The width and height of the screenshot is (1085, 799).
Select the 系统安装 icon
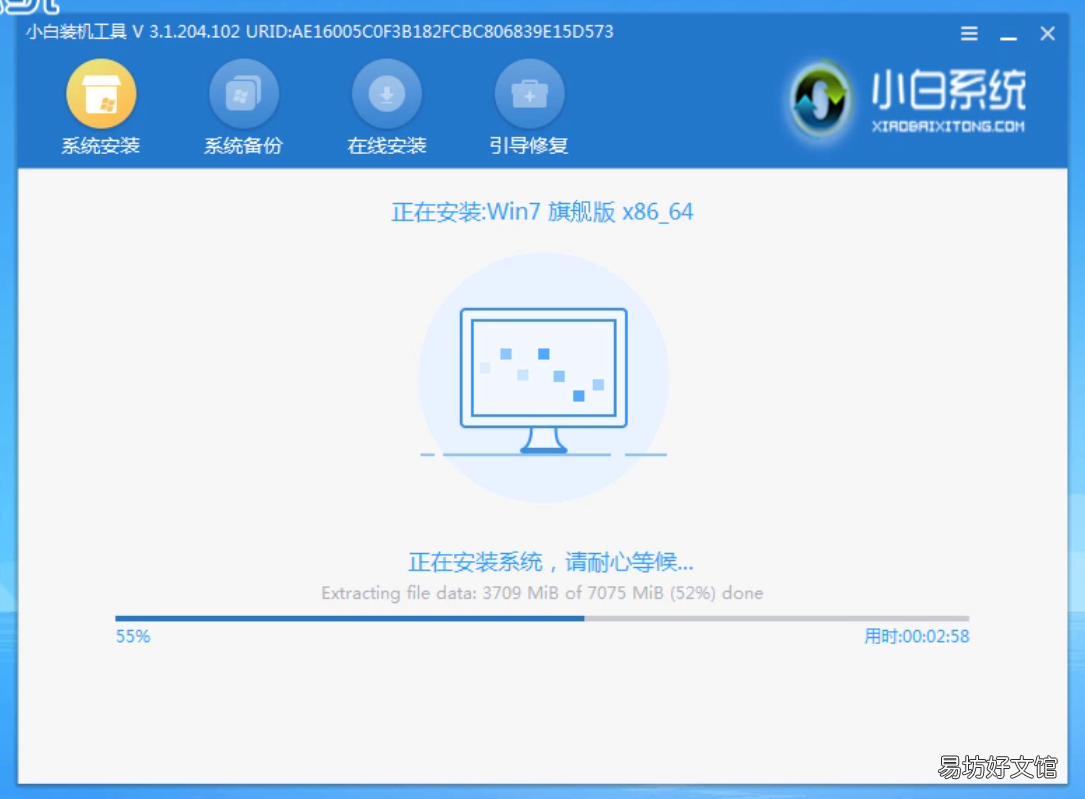(101, 93)
